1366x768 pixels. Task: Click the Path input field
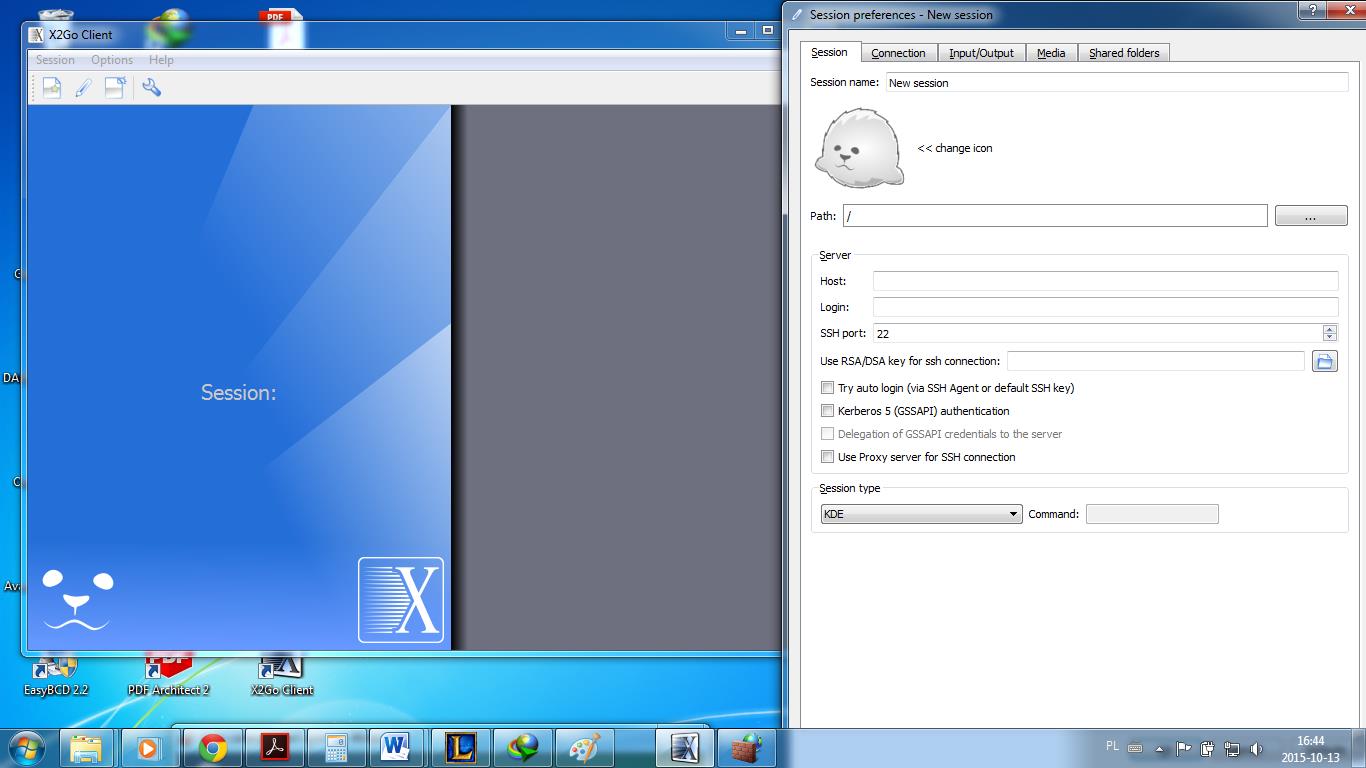coord(1055,216)
